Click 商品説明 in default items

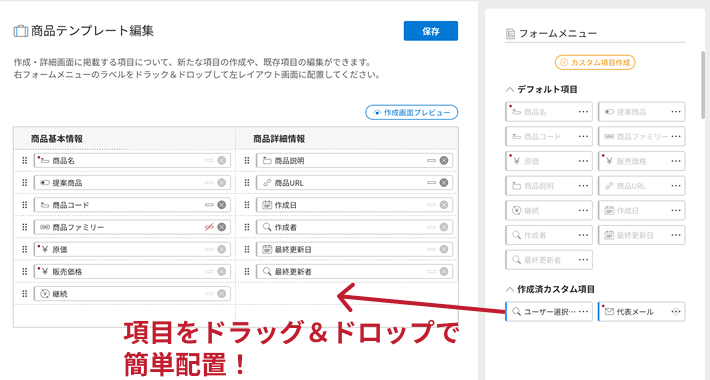(x=548, y=186)
